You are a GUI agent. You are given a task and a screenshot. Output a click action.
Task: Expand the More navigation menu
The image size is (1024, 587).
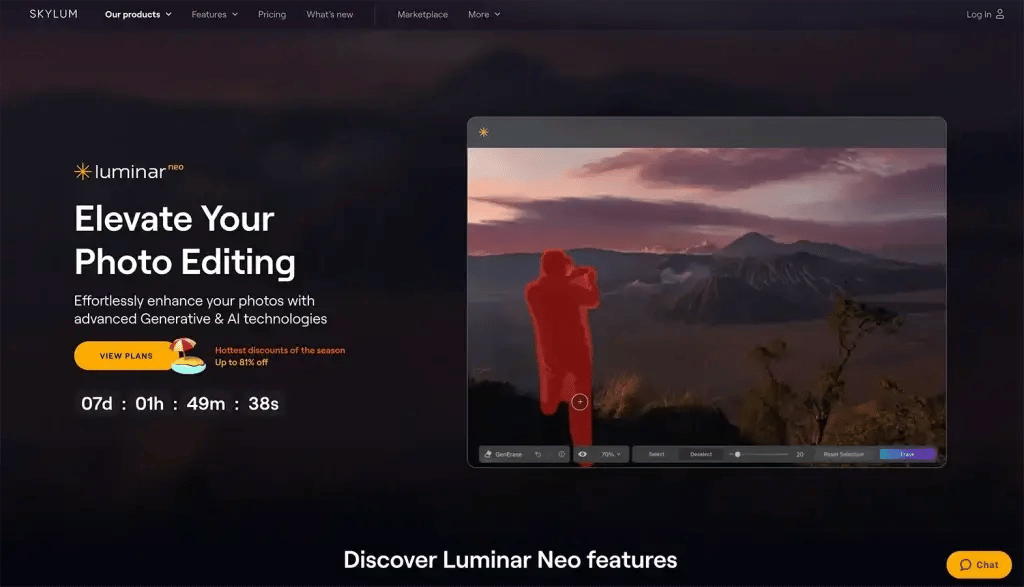484,14
